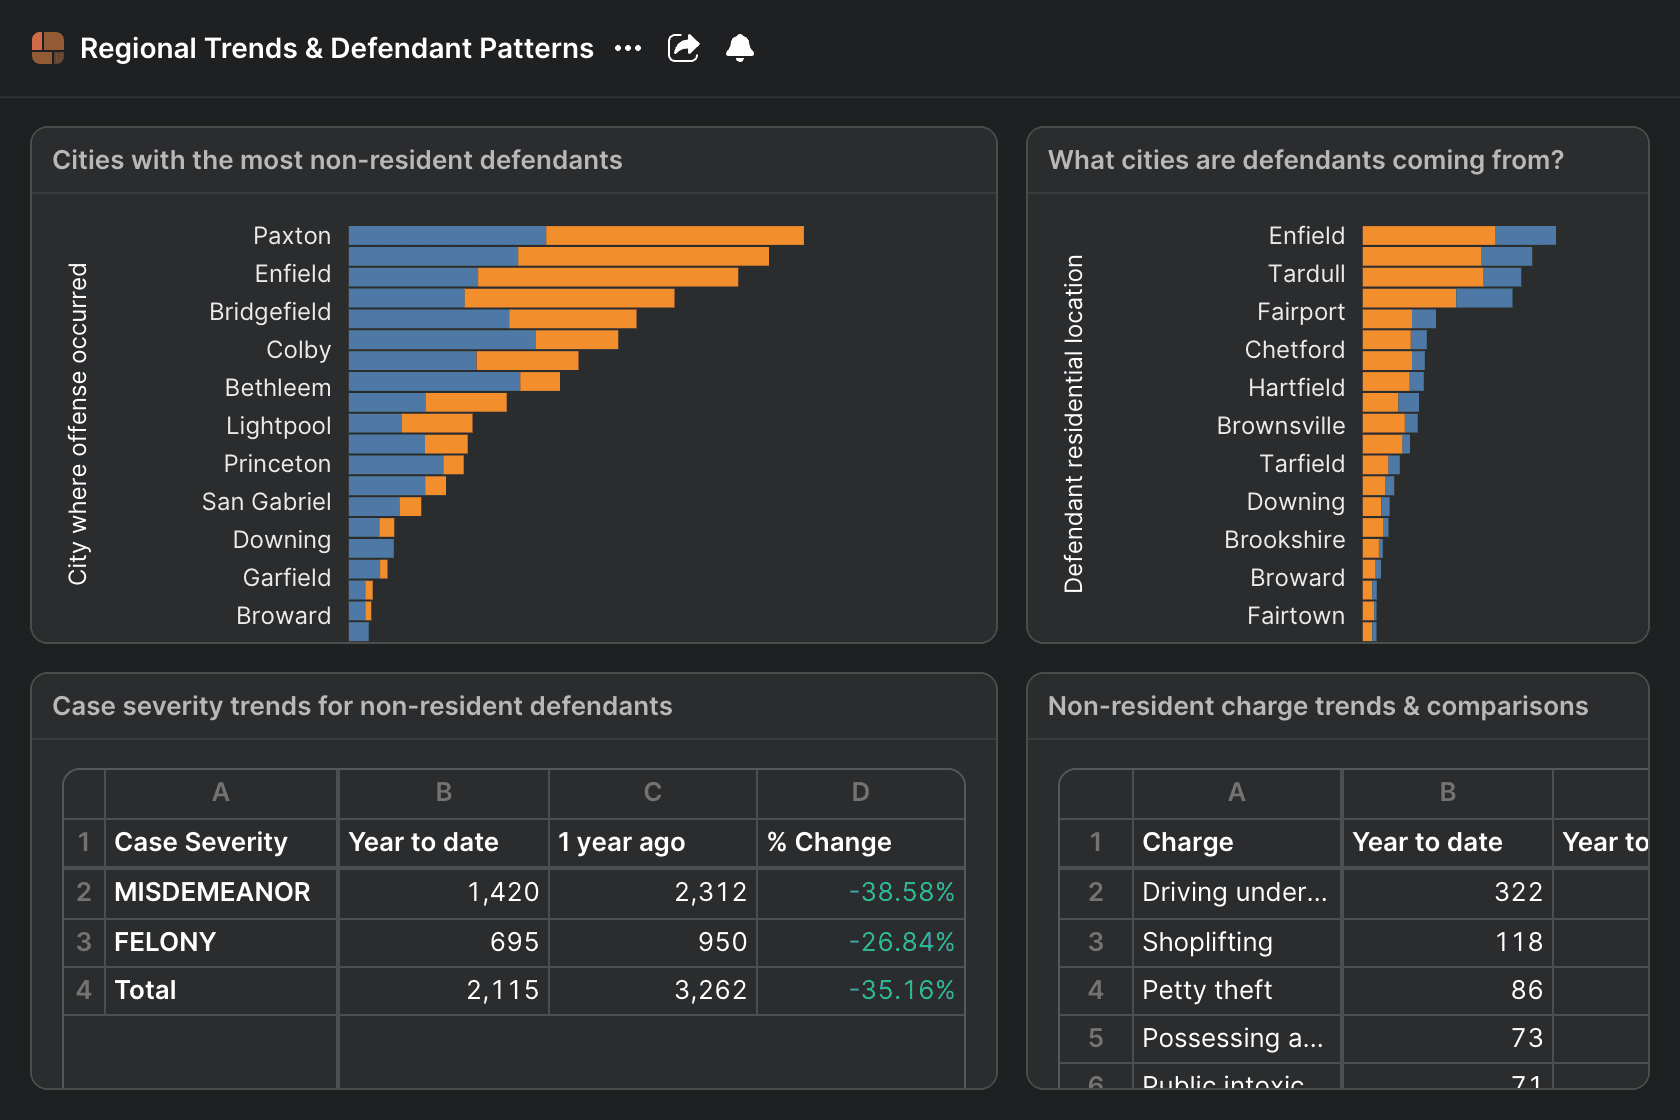The width and height of the screenshot is (1680, 1120).
Task: Click the Driving under... charge cell
Action: pyautogui.click(x=1236, y=892)
